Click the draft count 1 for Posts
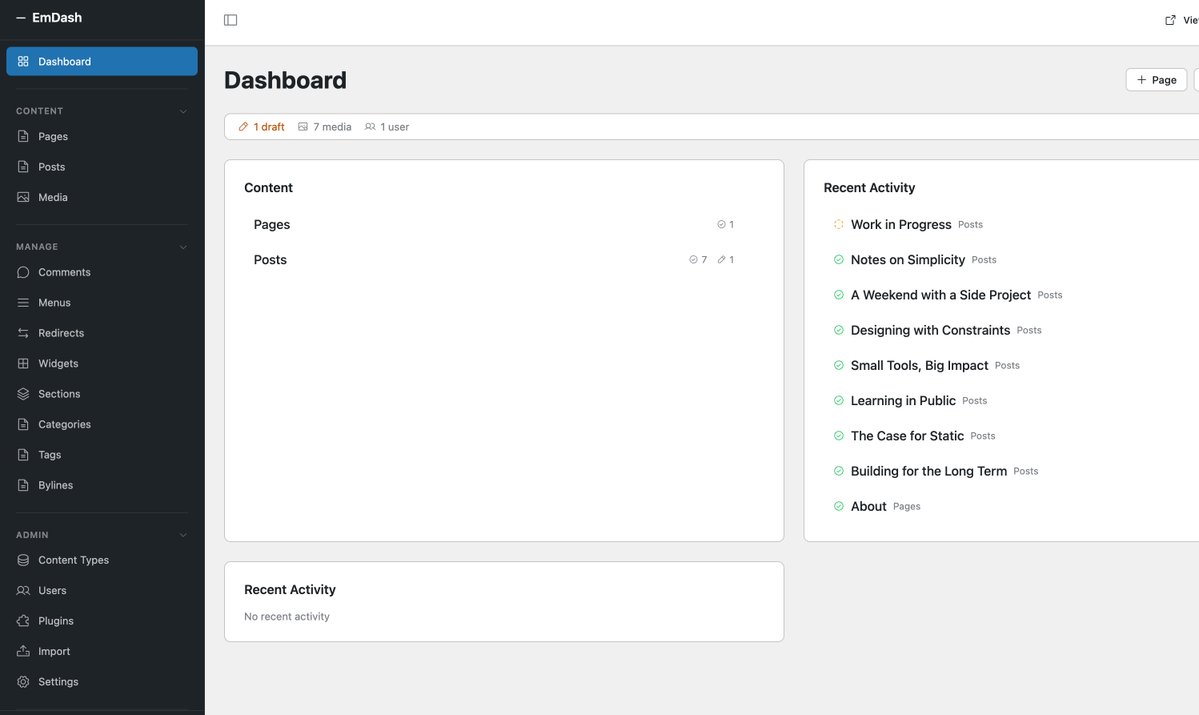 coord(726,259)
